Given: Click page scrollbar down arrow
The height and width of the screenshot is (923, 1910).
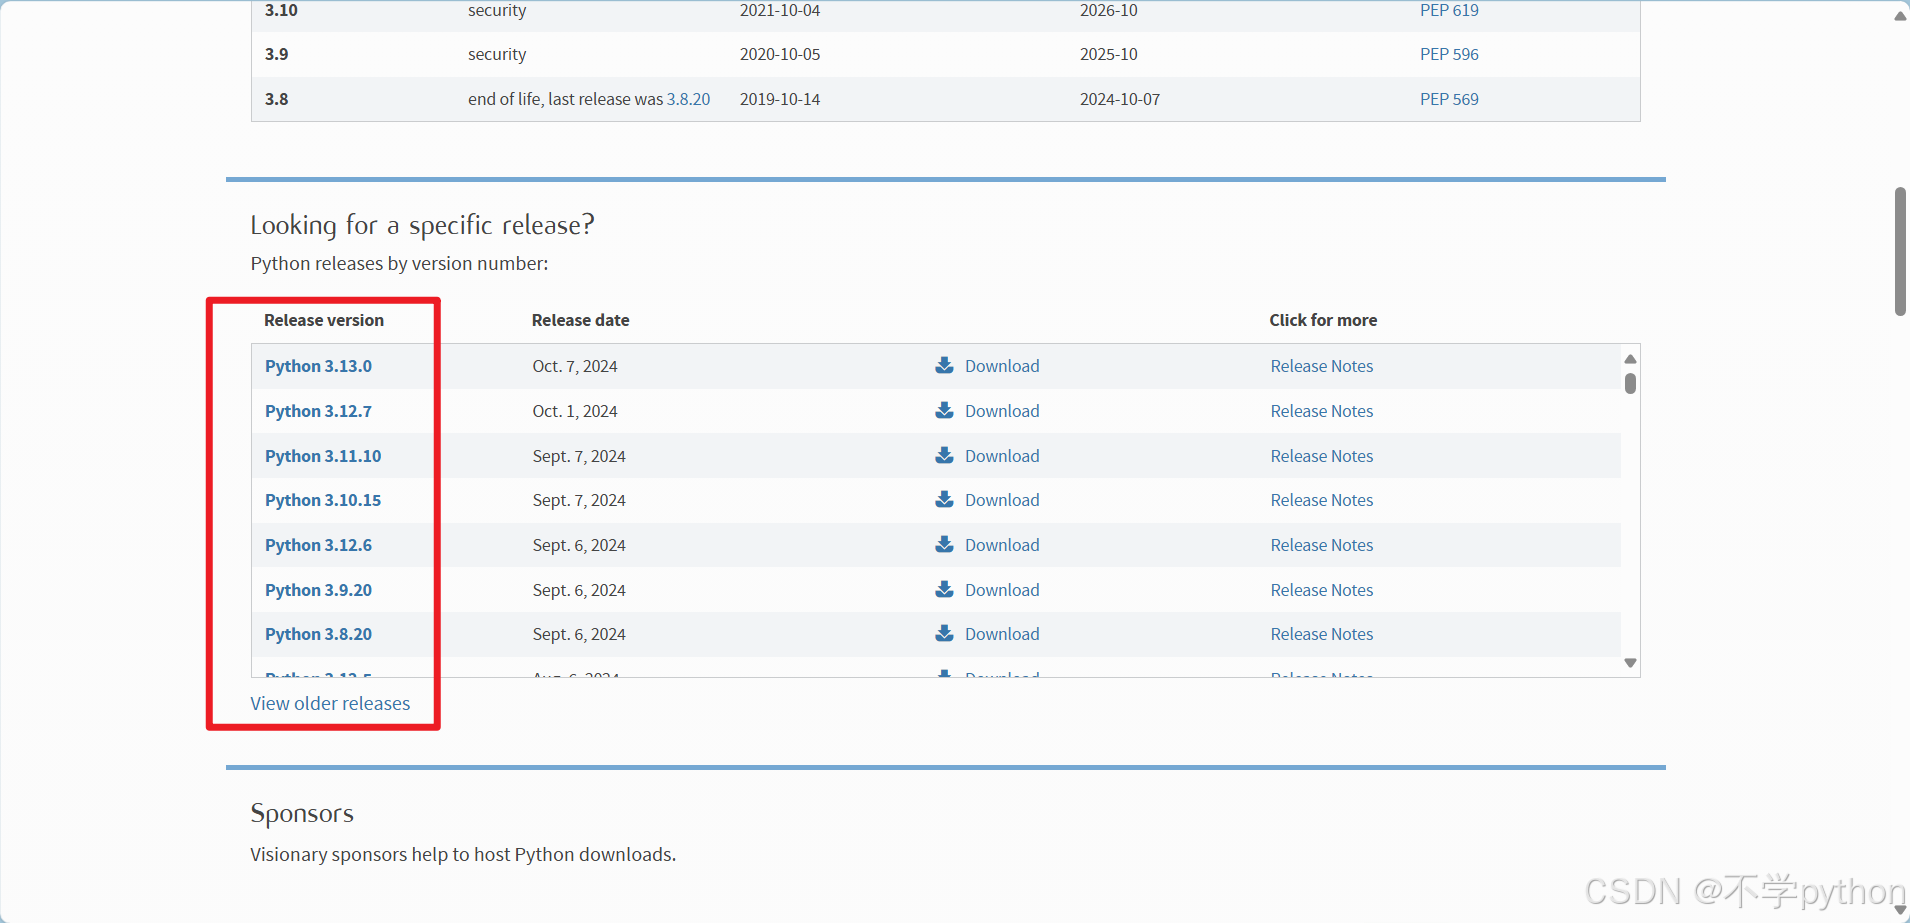Looking at the screenshot, I should pyautogui.click(x=1900, y=910).
